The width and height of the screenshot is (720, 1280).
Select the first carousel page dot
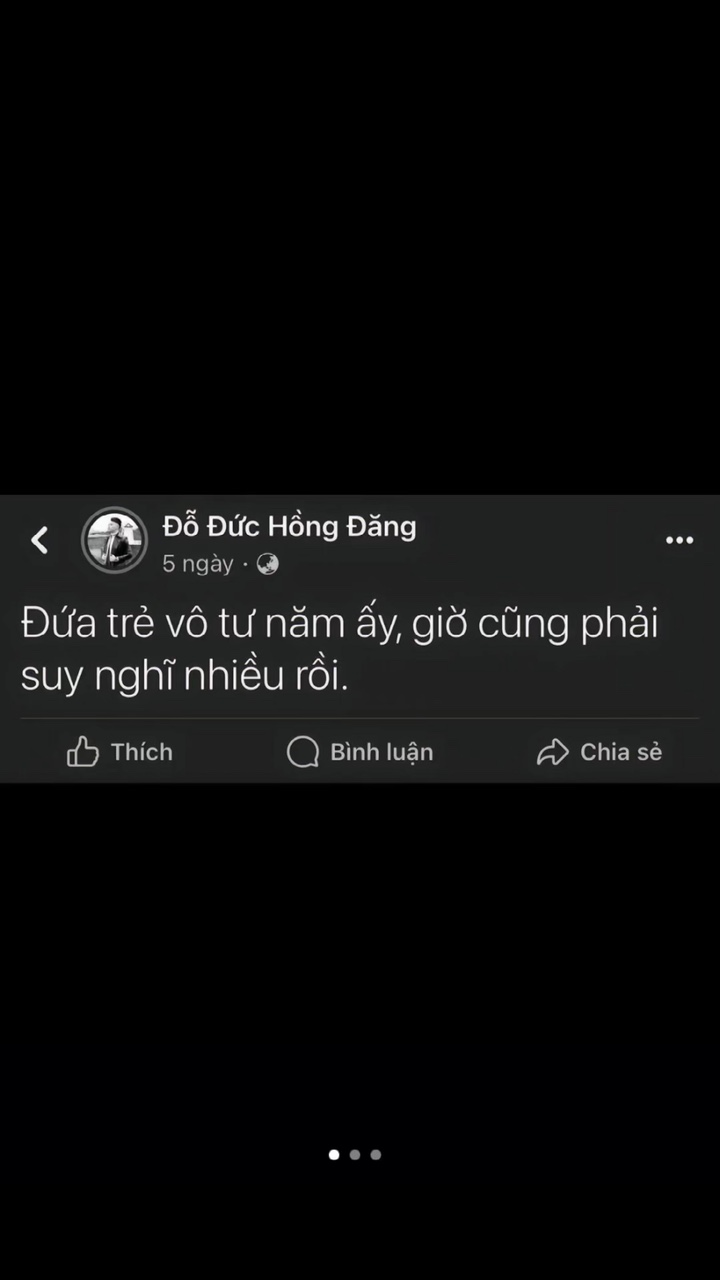coord(334,1154)
